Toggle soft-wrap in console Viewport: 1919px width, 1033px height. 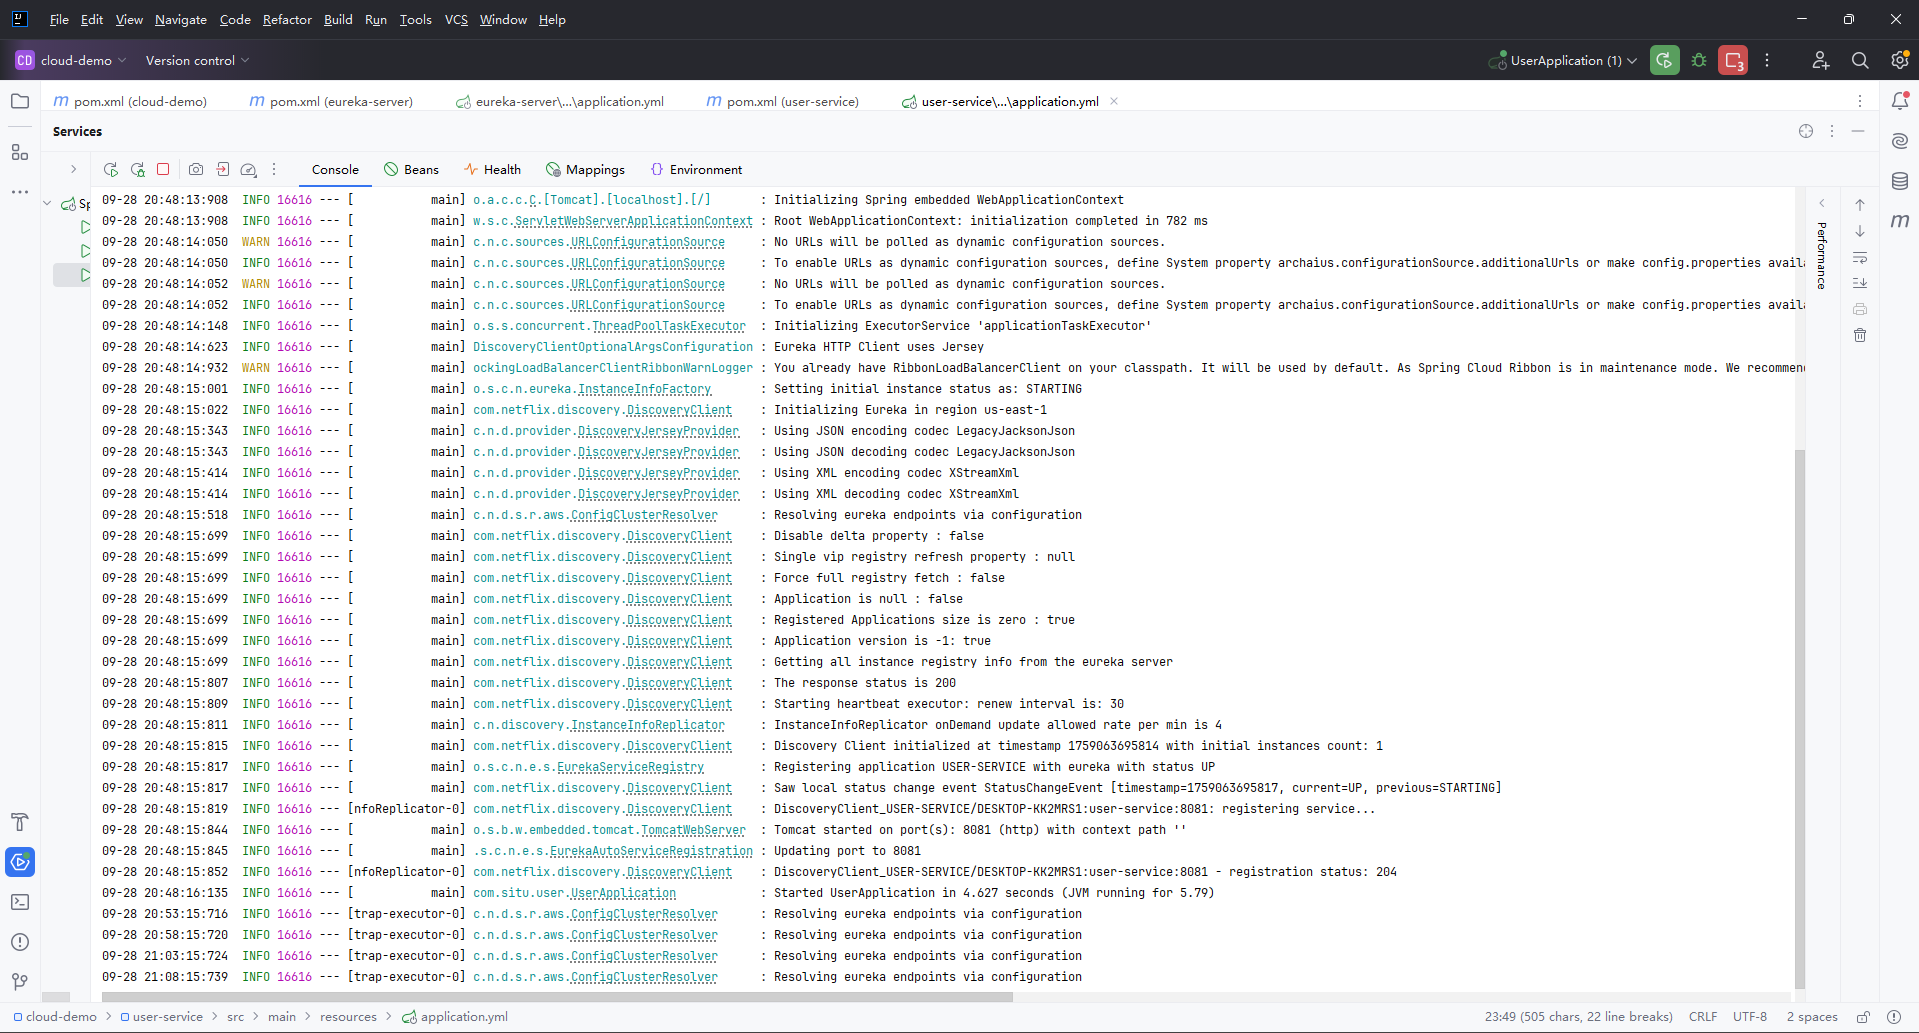pyautogui.click(x=1860, y=258)
